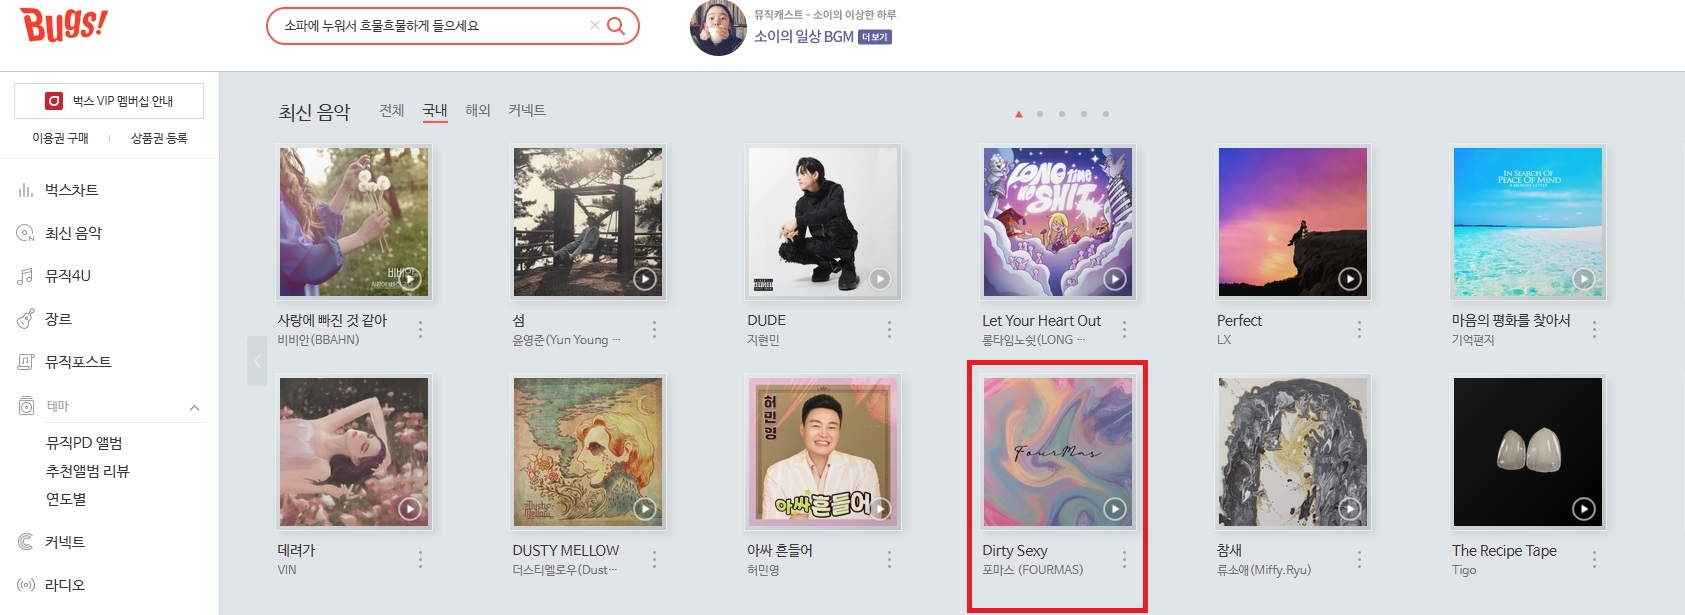Open 벅스차트 from the sidebar

click(x=71, y=190)
